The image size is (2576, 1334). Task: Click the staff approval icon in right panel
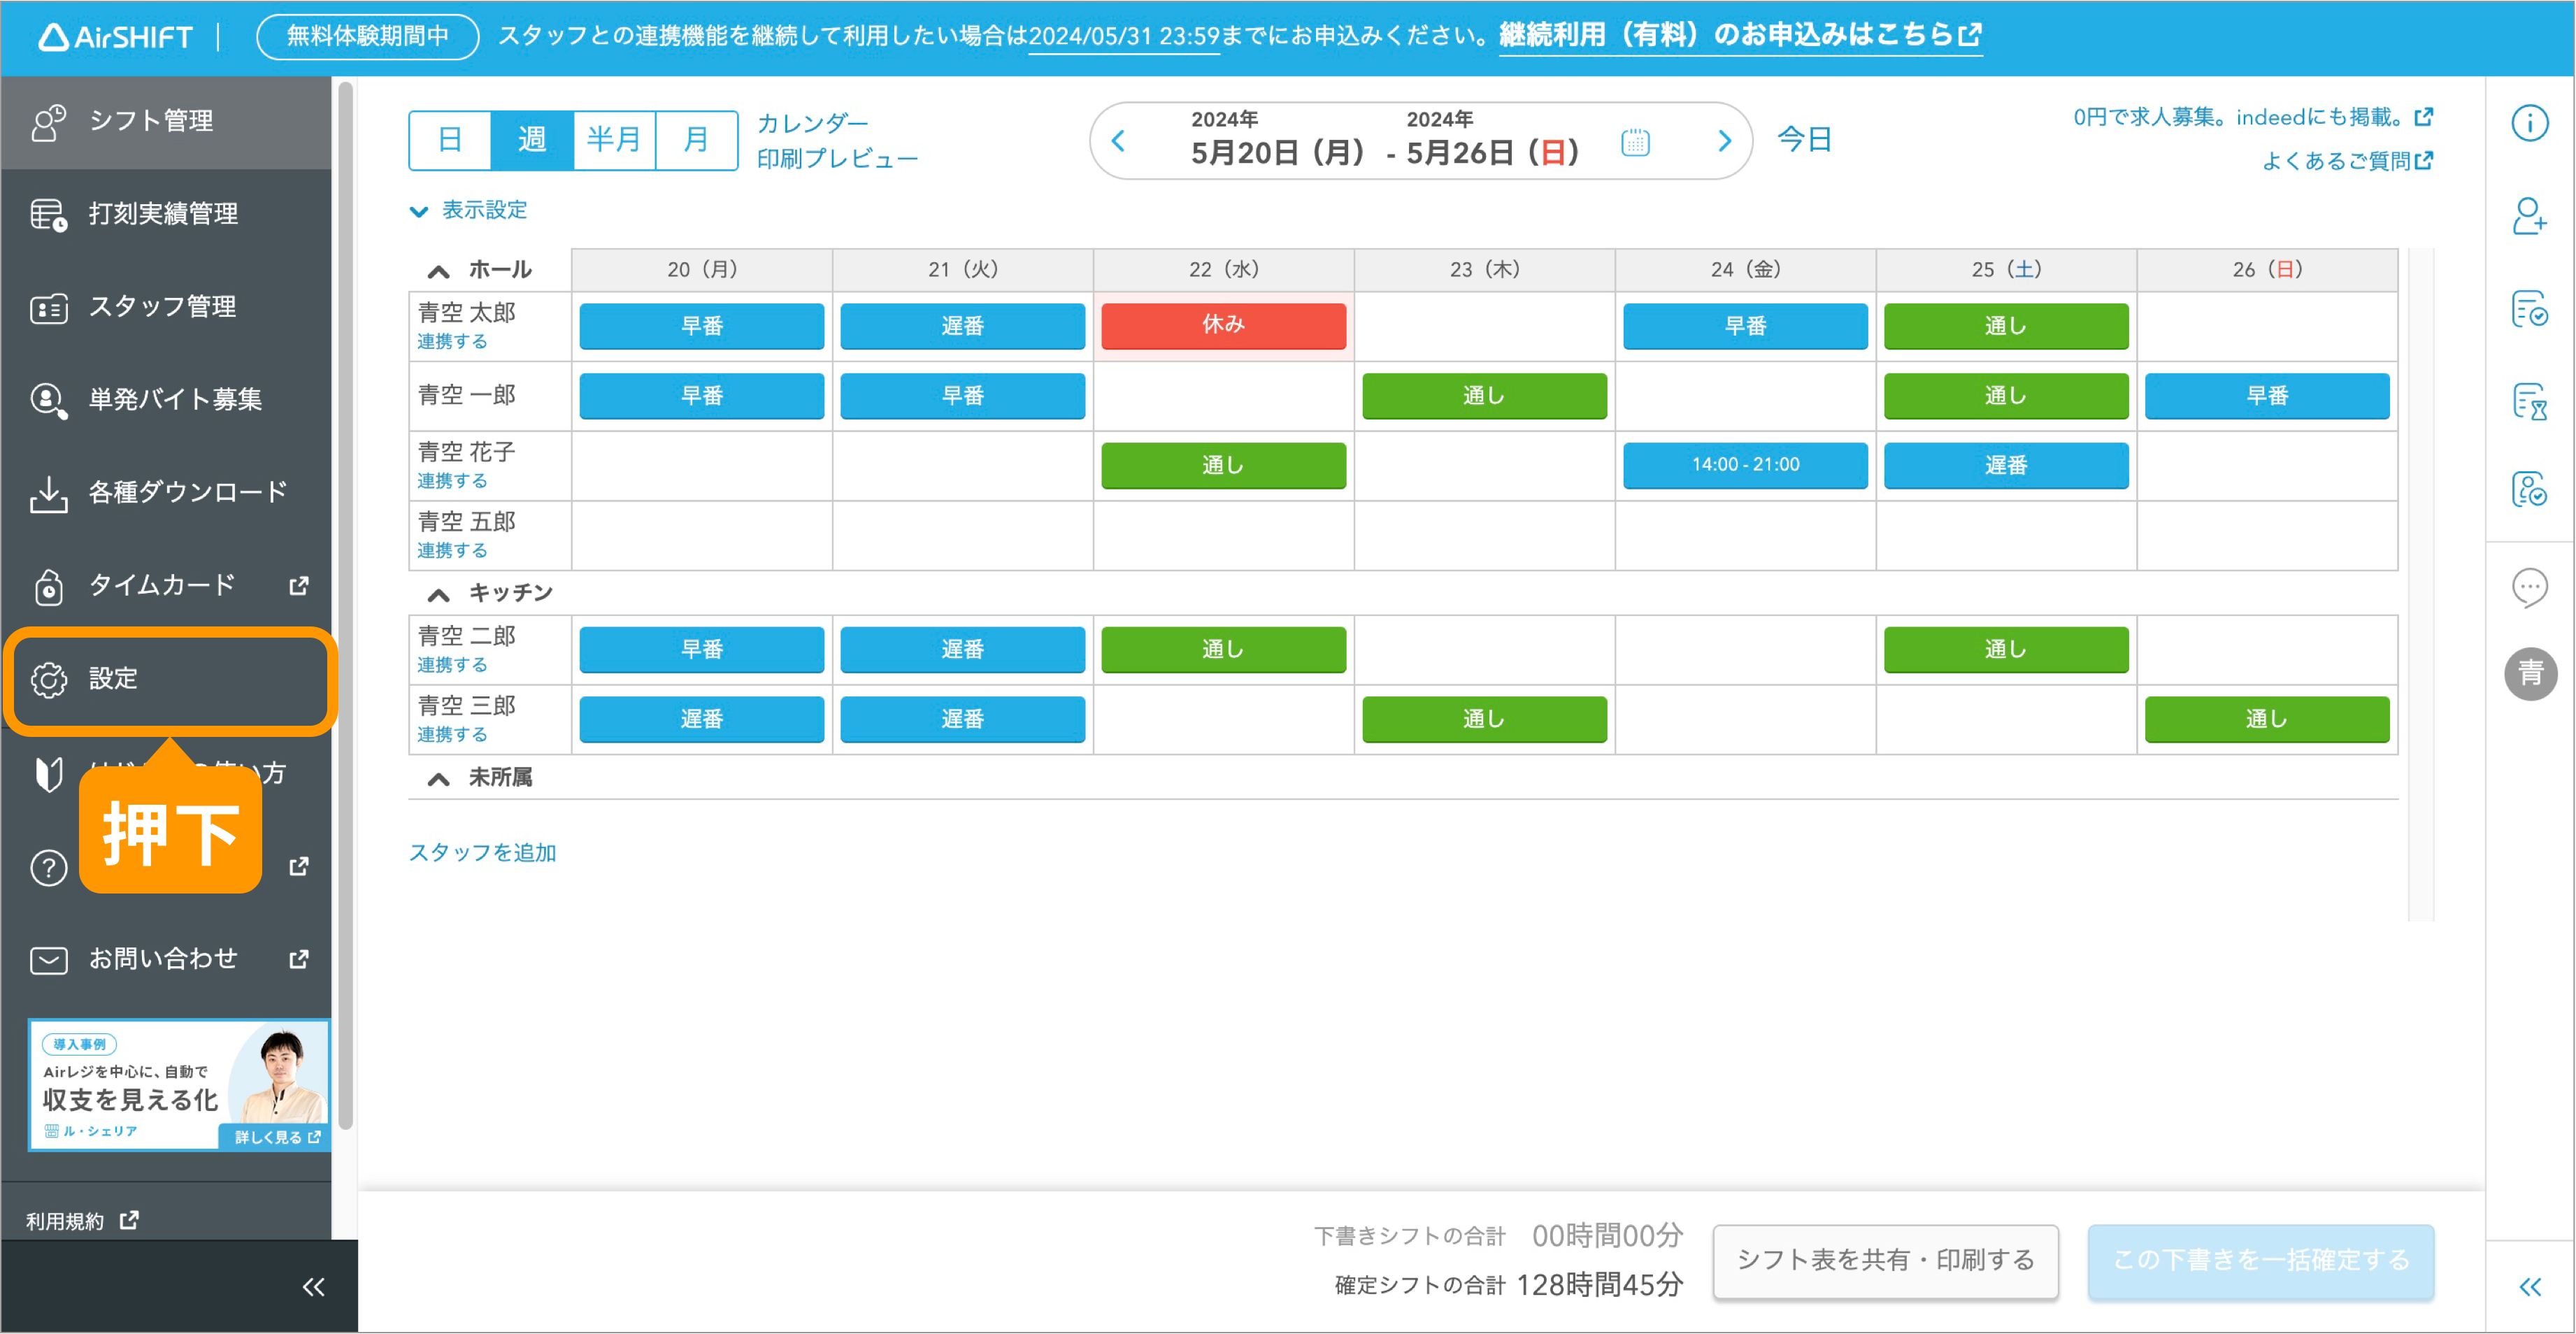click(x=2530, y=490)
